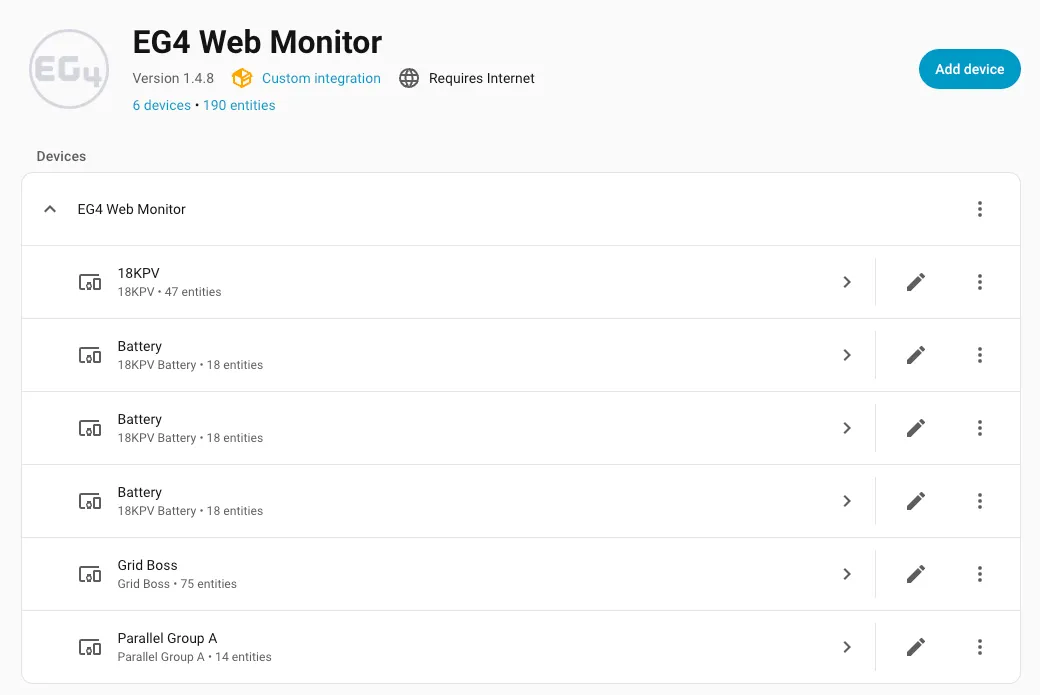Open the Parallel Group A chevron
This screenshot has width=1040, height=695.
[x=847, y=647]
